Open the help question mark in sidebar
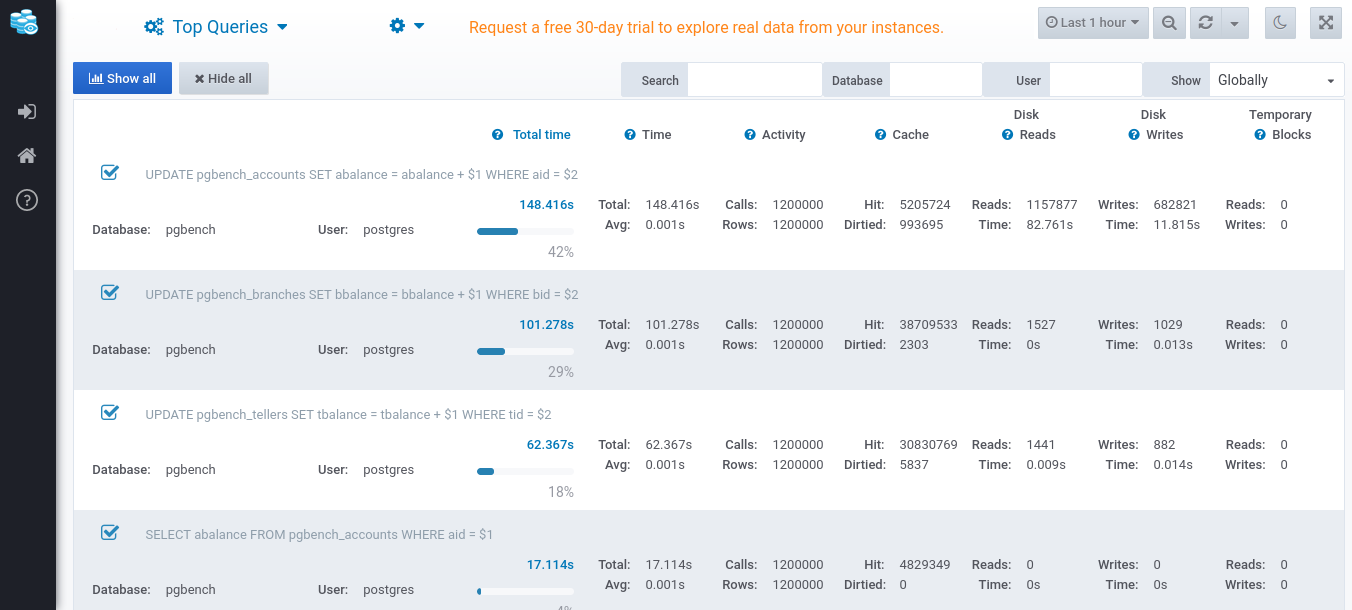Viewport: 1352px width, 610px height. (x=27, y=200)
